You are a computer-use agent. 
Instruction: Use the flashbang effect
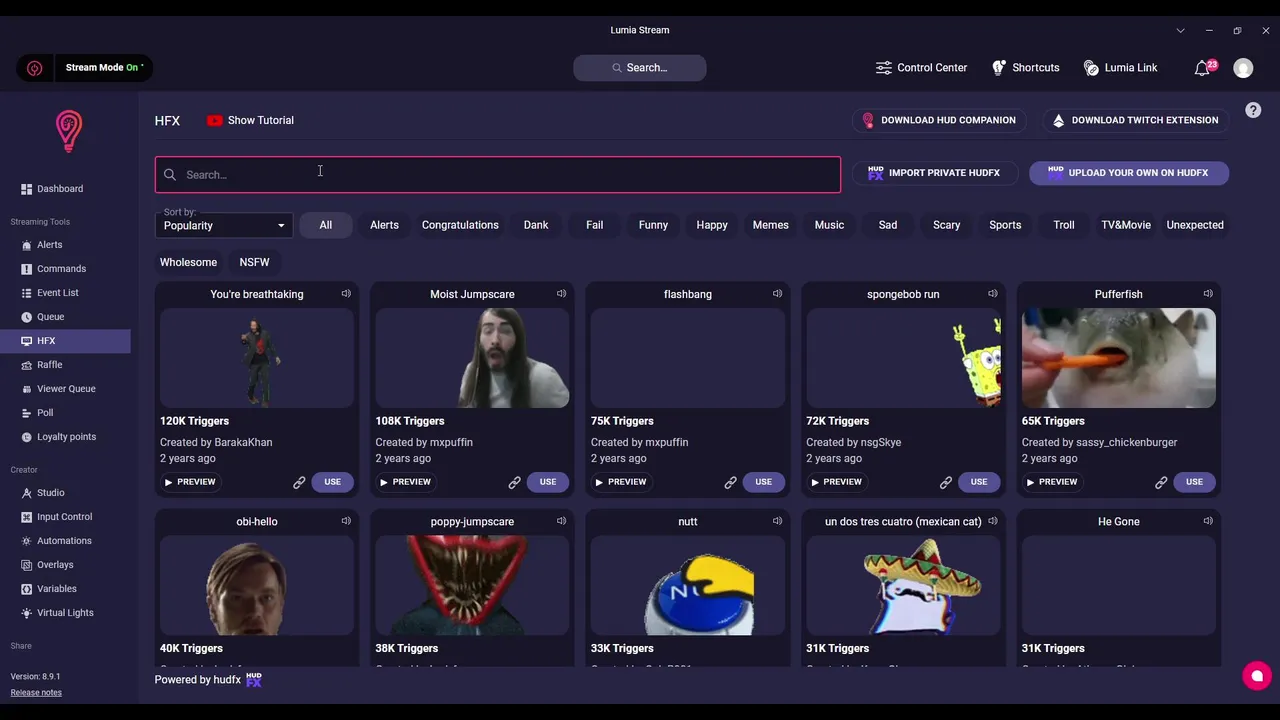pos(763,482)
